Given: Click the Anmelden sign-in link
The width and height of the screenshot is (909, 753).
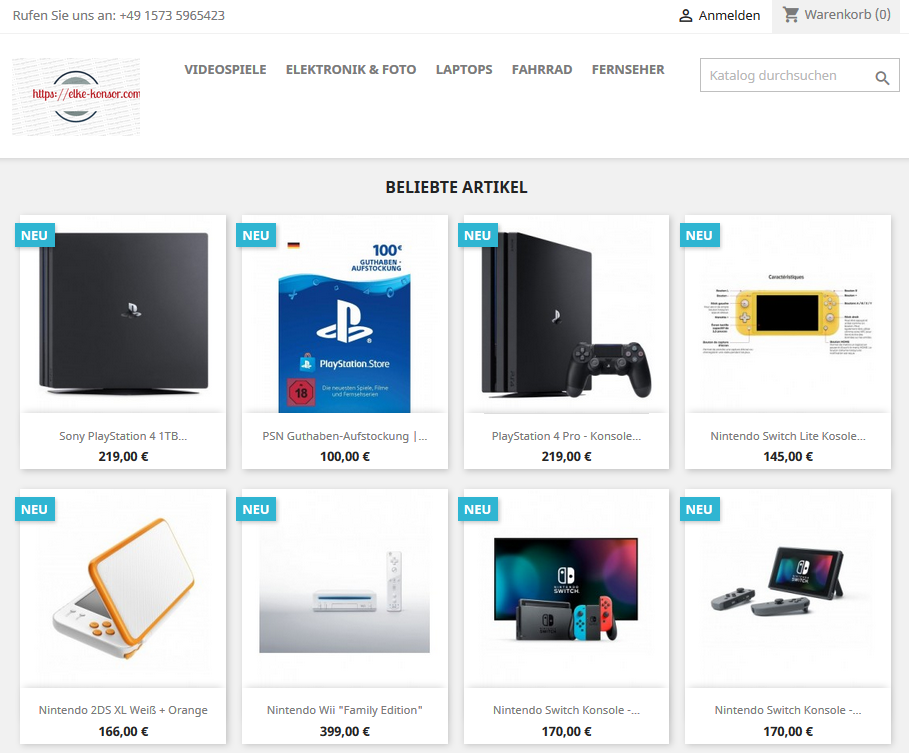Looking at the screenshot, I should click(x=729, y=16).
